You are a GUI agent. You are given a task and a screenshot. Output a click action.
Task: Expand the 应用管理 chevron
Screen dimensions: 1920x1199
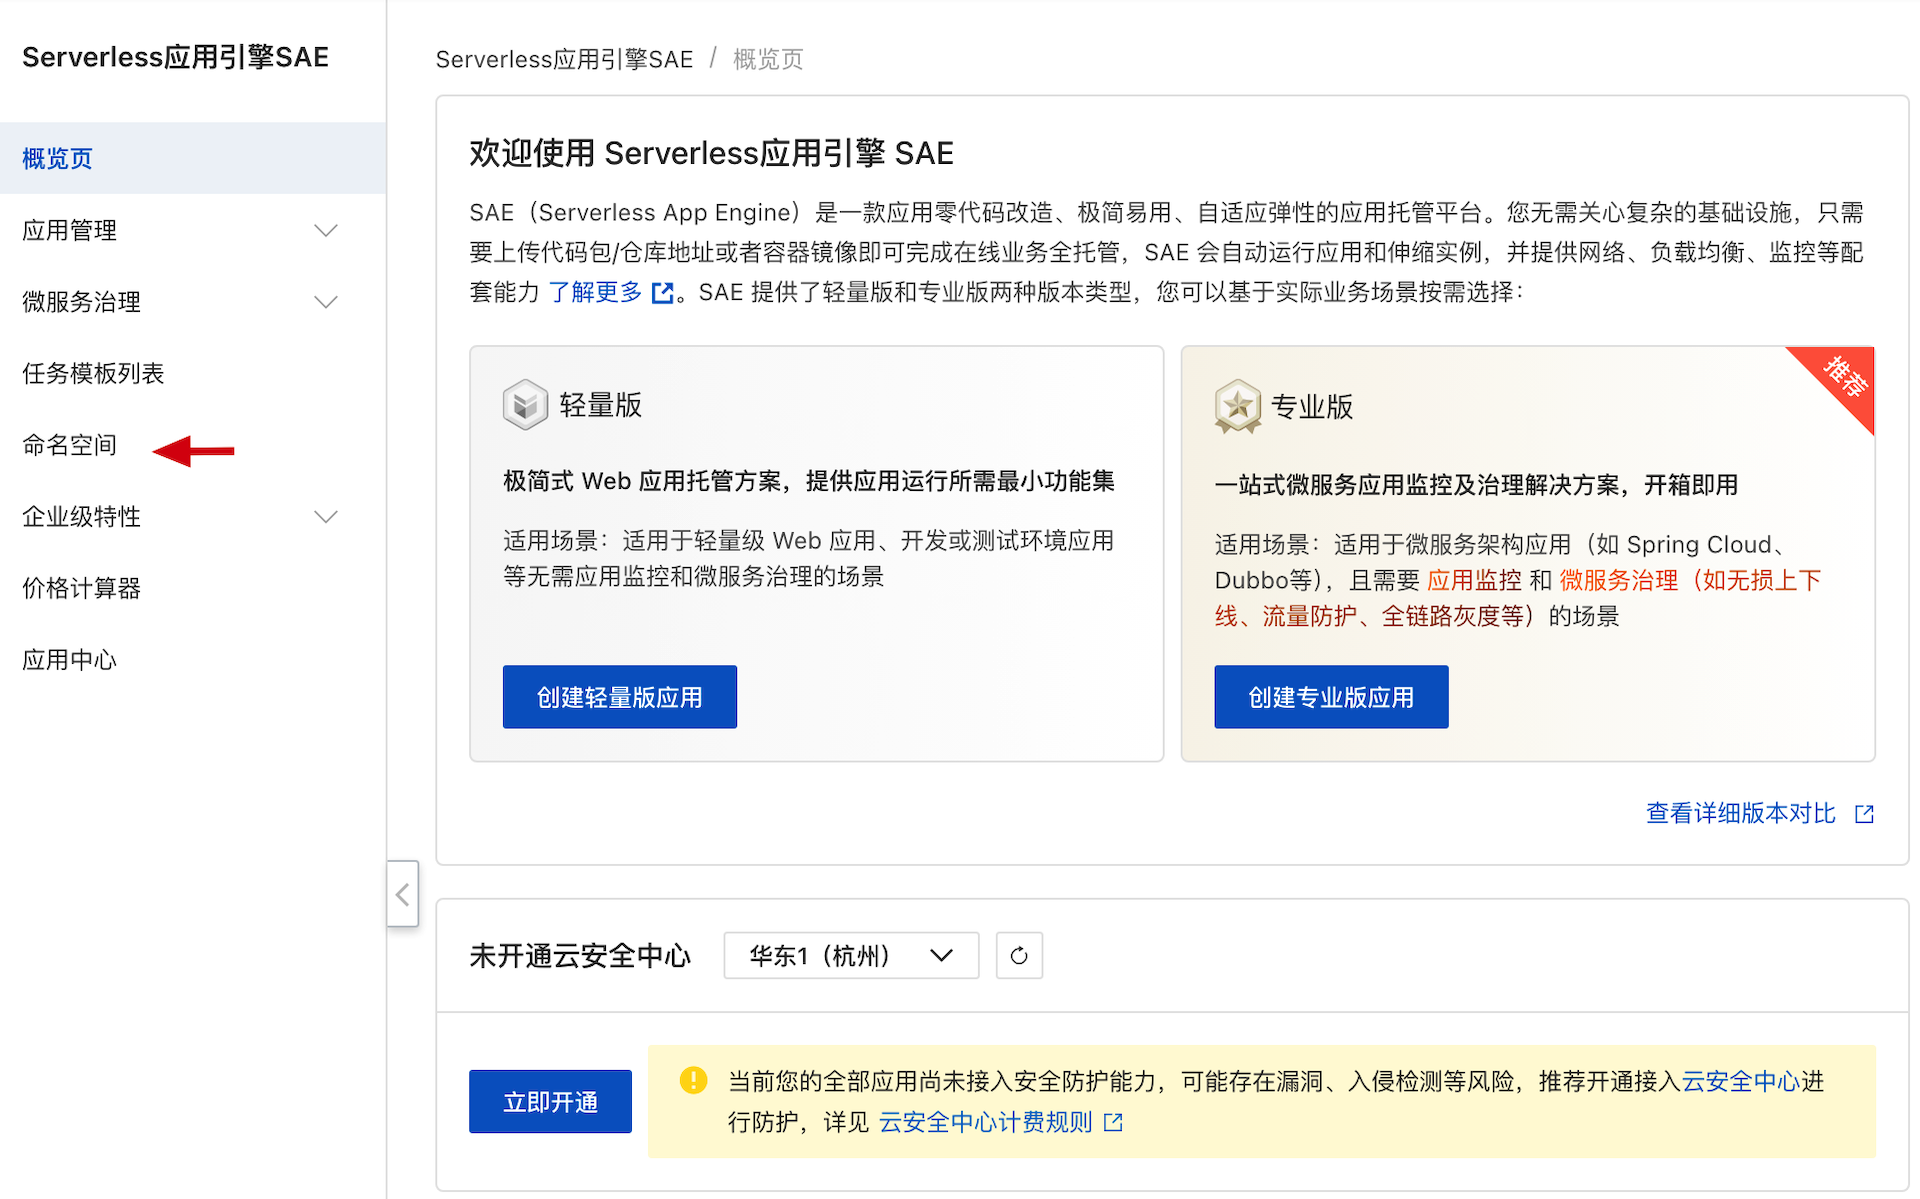(x=326, y=231)
